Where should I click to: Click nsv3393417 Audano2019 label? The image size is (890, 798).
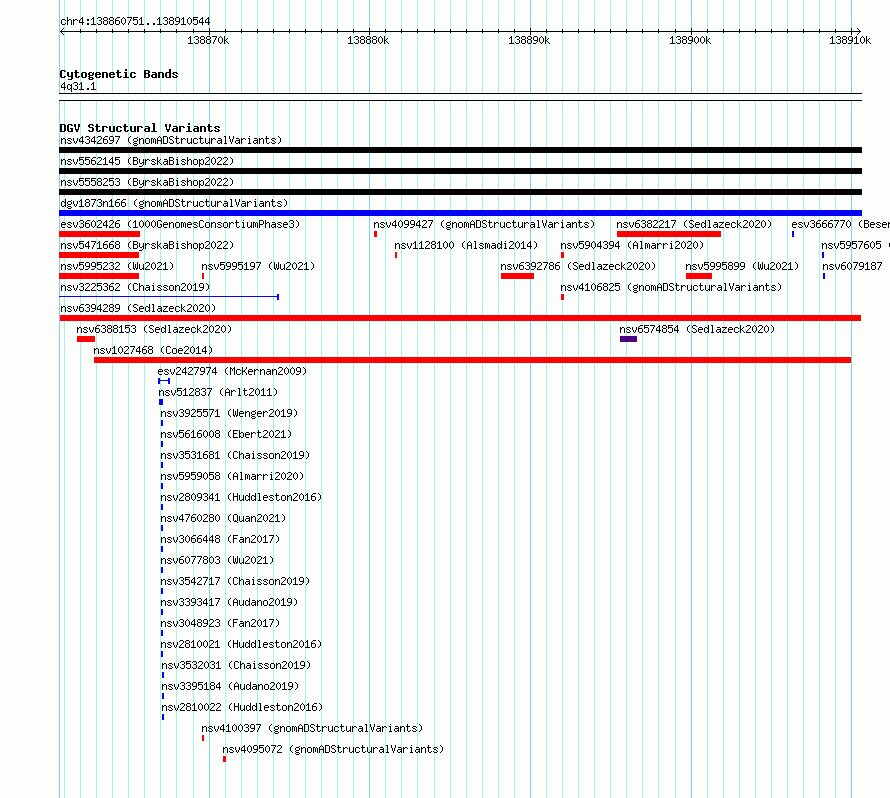(229, 602)
